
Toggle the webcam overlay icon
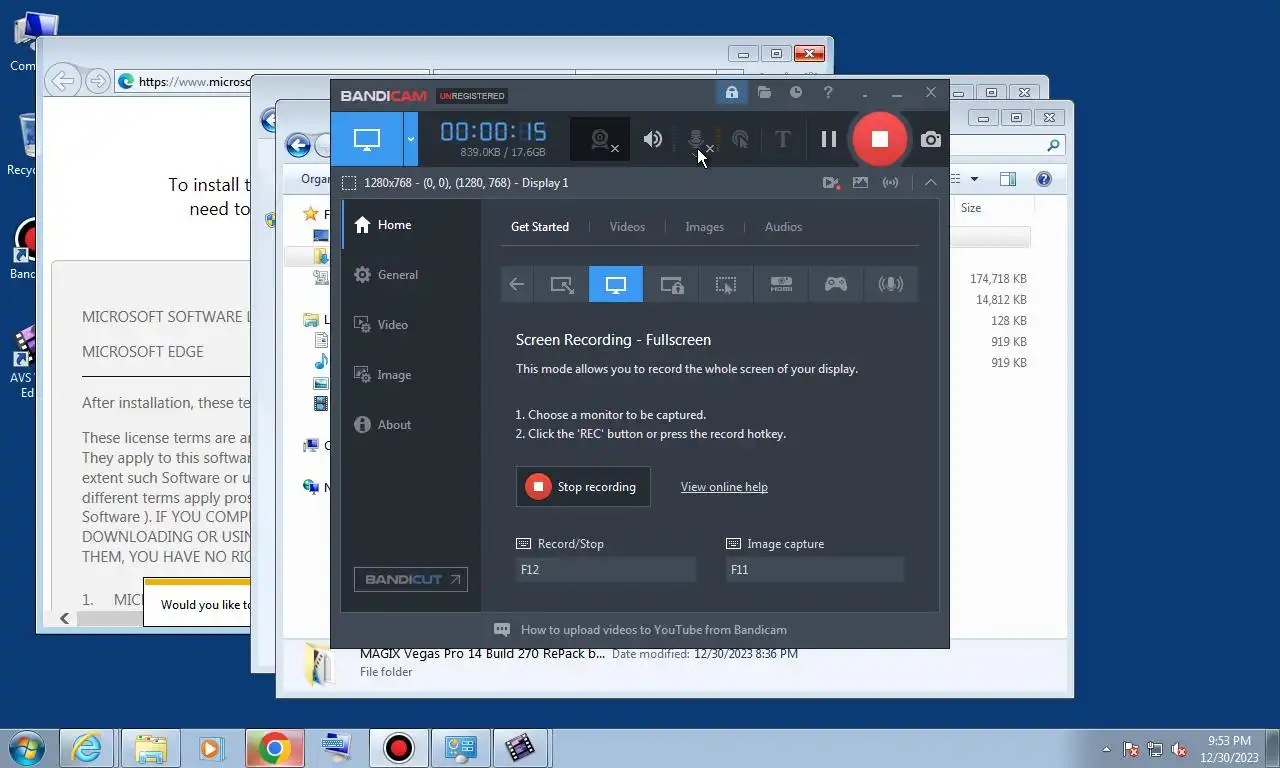[600, 139]
